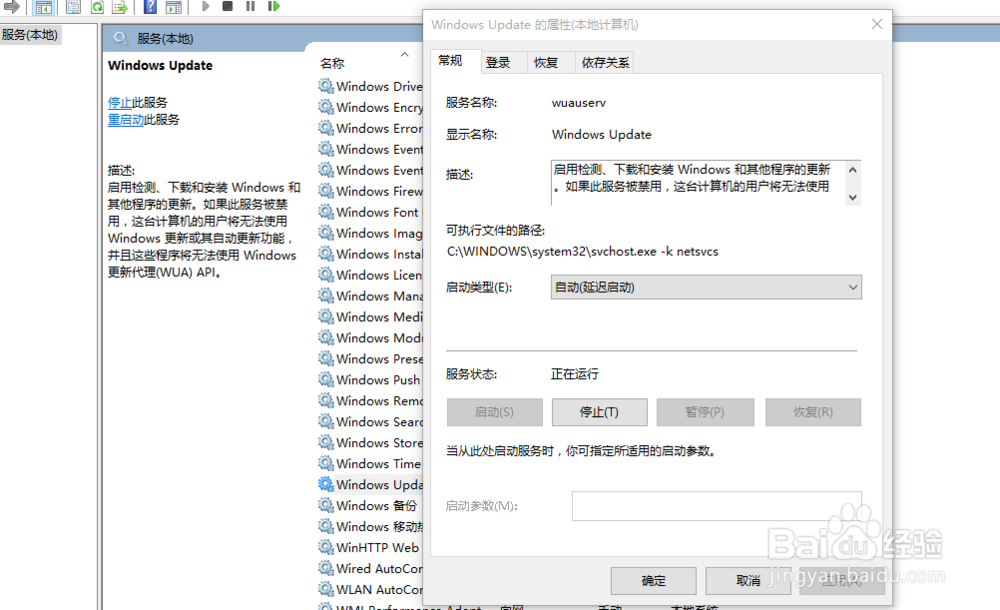Close the Windows Update properties dialog
Viewport: 1000px width, 610px height.
click(x=877, y=24)
